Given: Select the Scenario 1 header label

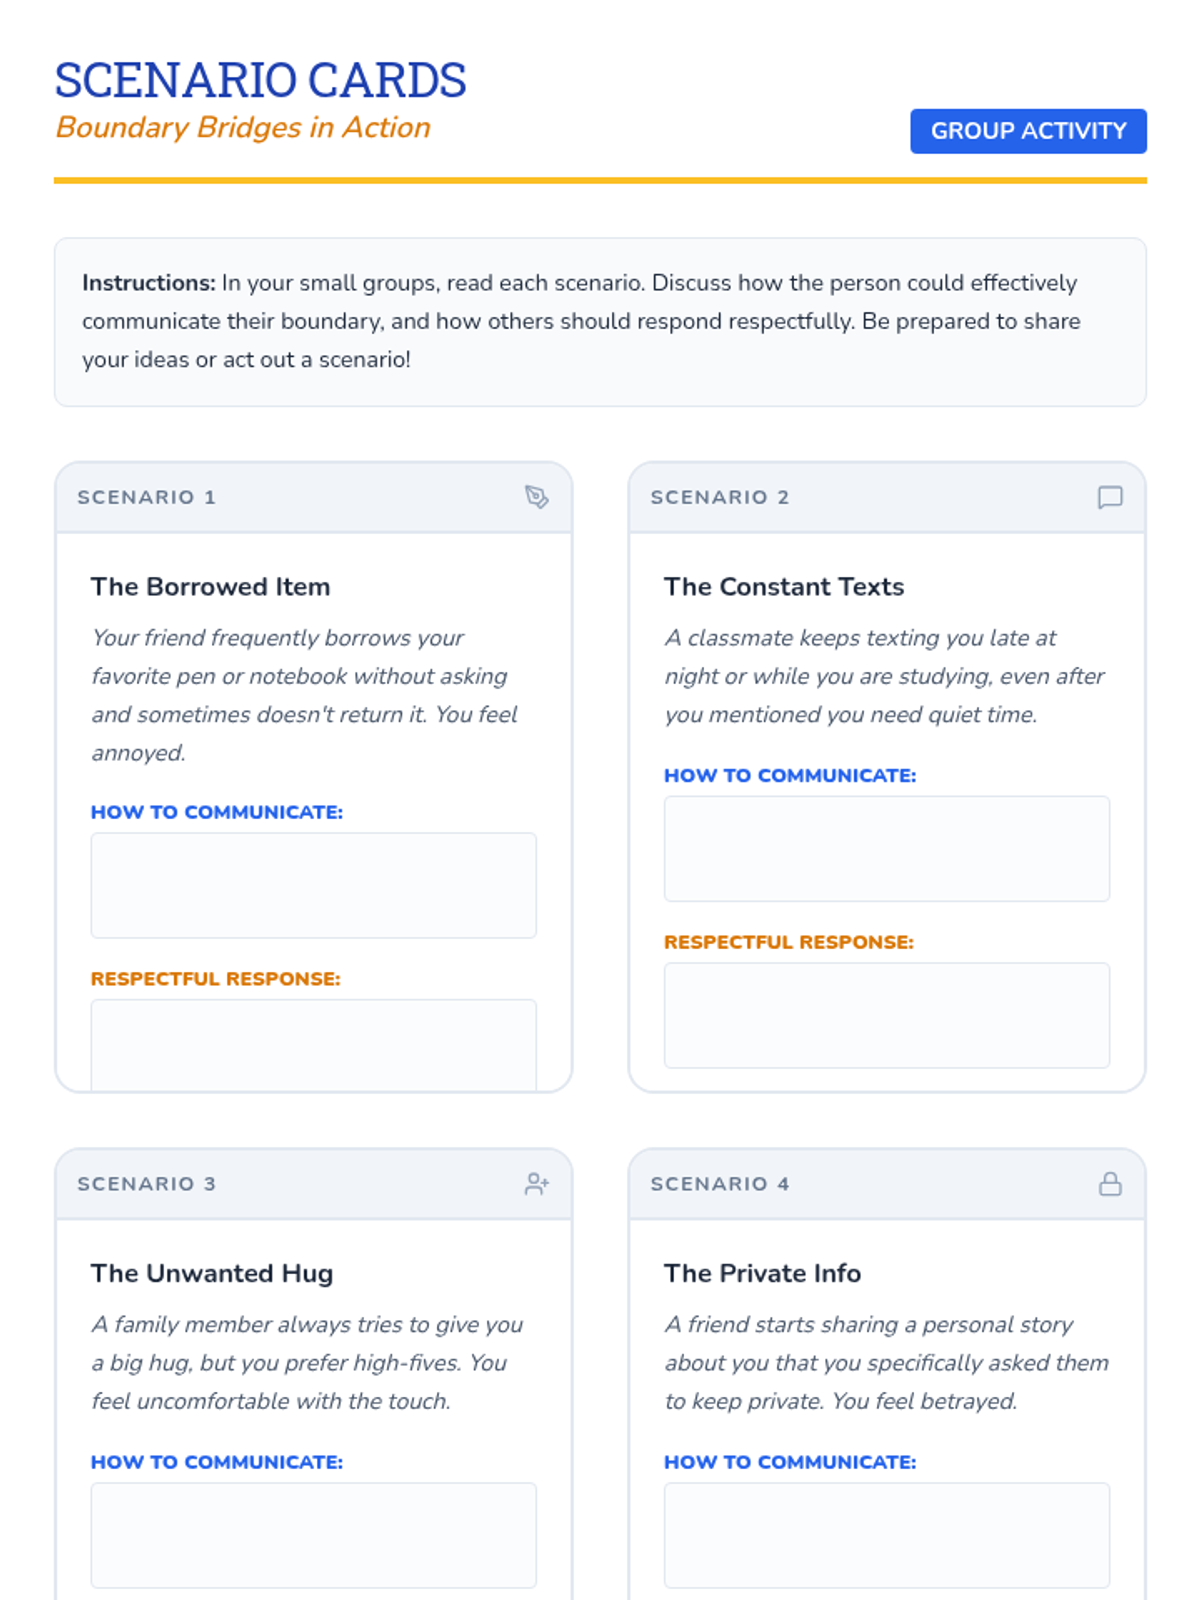Looking at the screenshot, I should coord(147,497).
